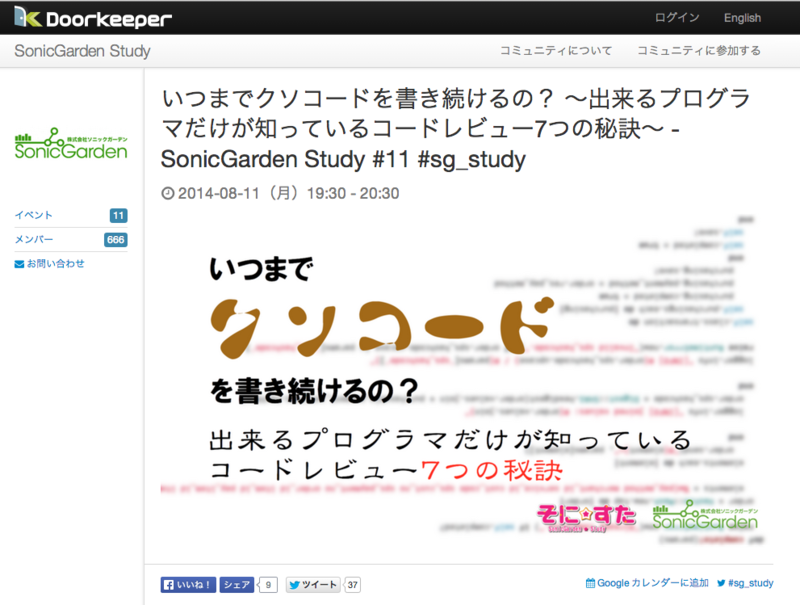Click the calendar icon beside Google カレンダー

coord(590,583)
